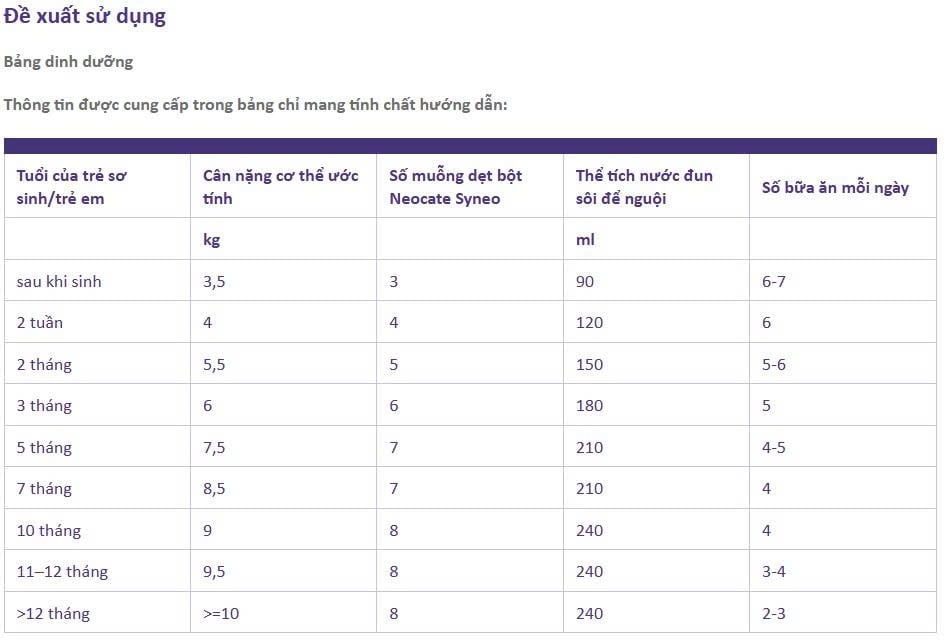Viewport: 945px width, 641px height.
Task: Click the 'kg' unit cell
Action: 211,240
